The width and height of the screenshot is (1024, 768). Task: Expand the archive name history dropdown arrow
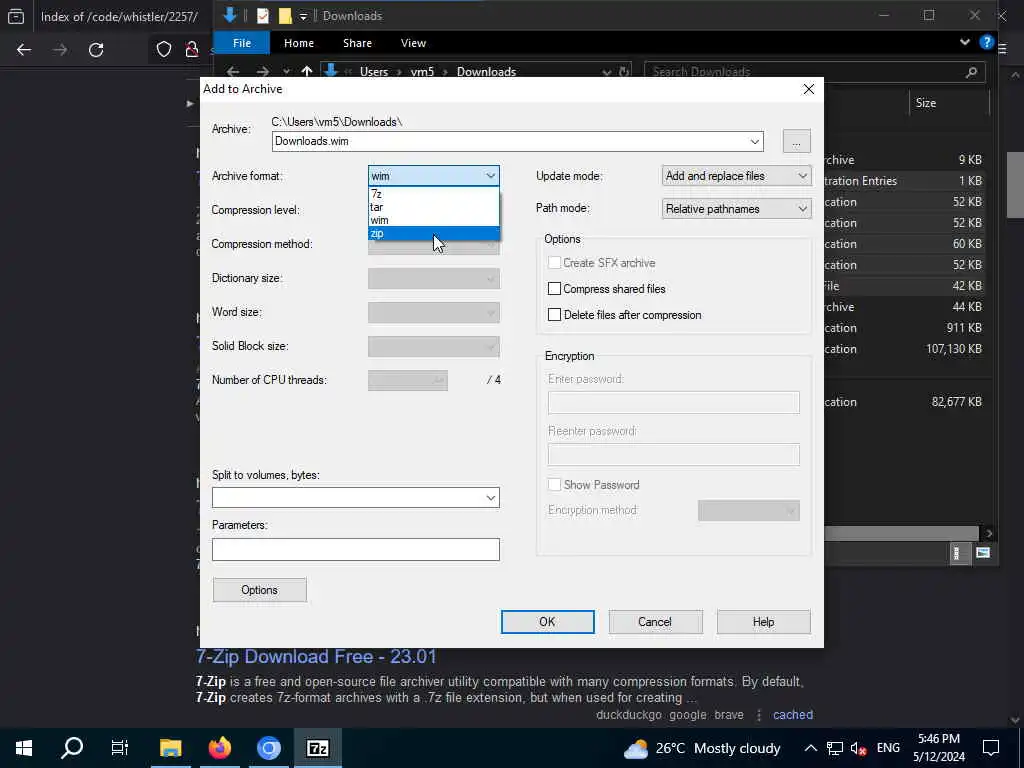point(755,142)
